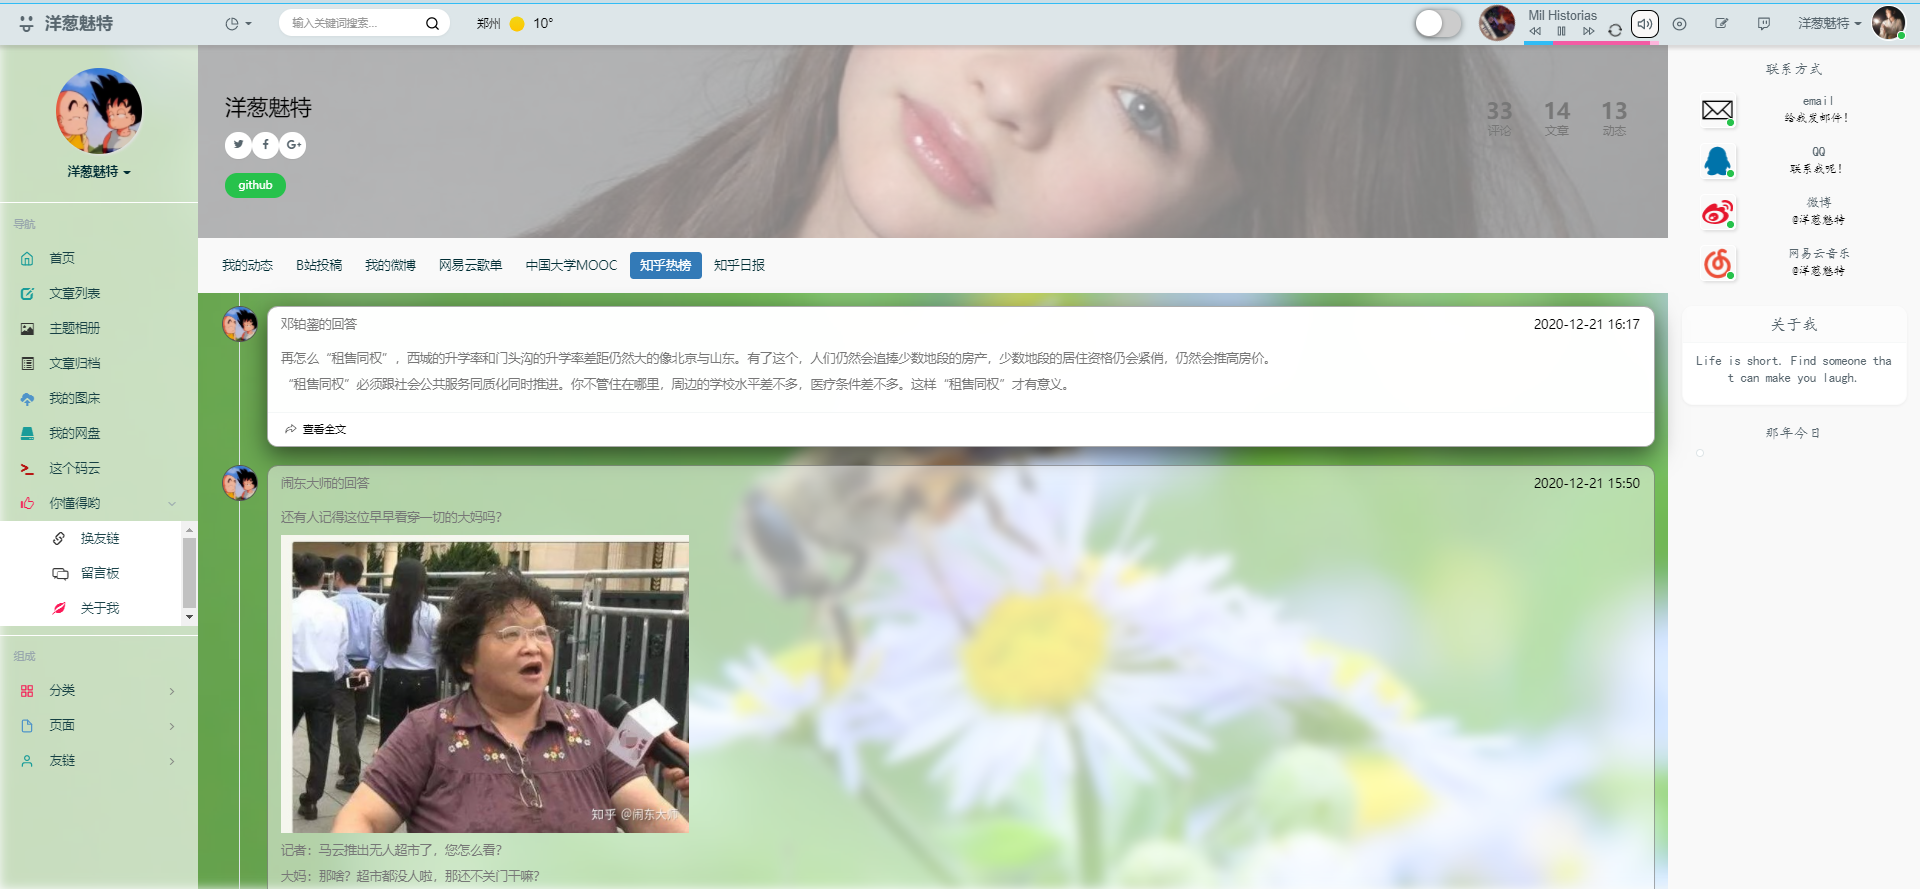Viewport: 1920px width, 889px height.
Task: Click the timeline avatar beside 邓铂鋆的回答
Action: [x=240, y=324]
